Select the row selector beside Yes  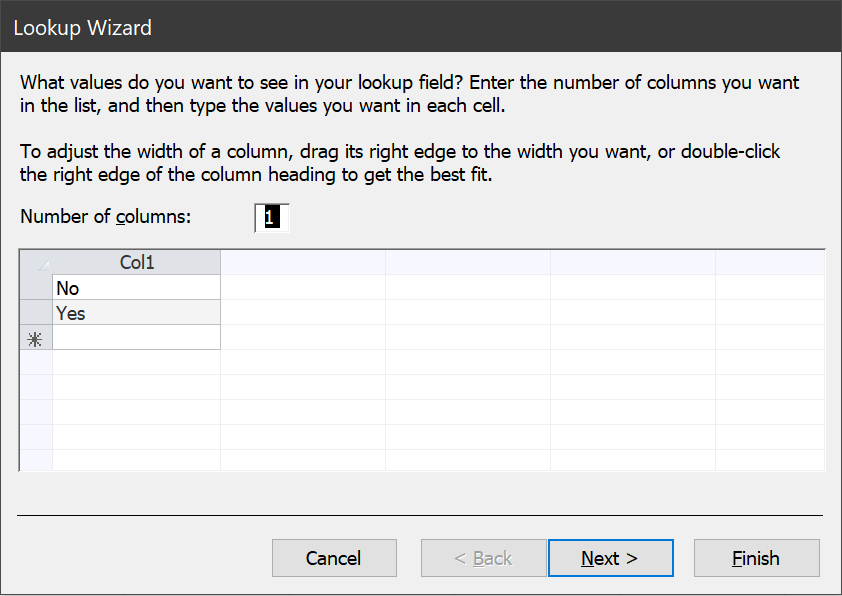[x=35, y=312]
